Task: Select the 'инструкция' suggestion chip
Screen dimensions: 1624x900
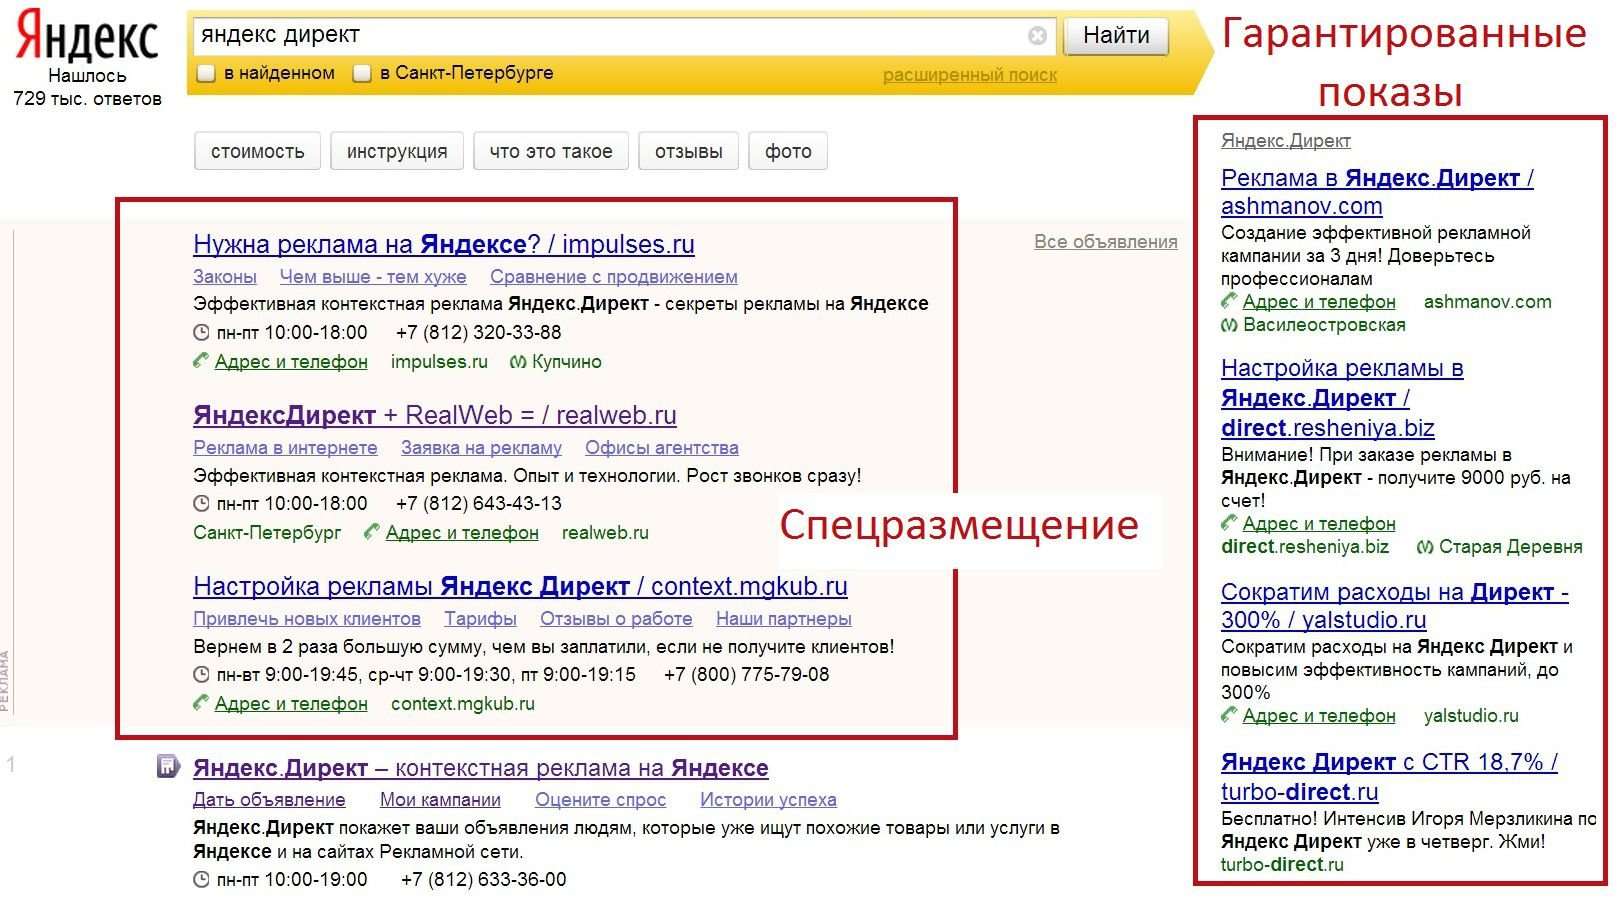Action: (x=397, y=152)
